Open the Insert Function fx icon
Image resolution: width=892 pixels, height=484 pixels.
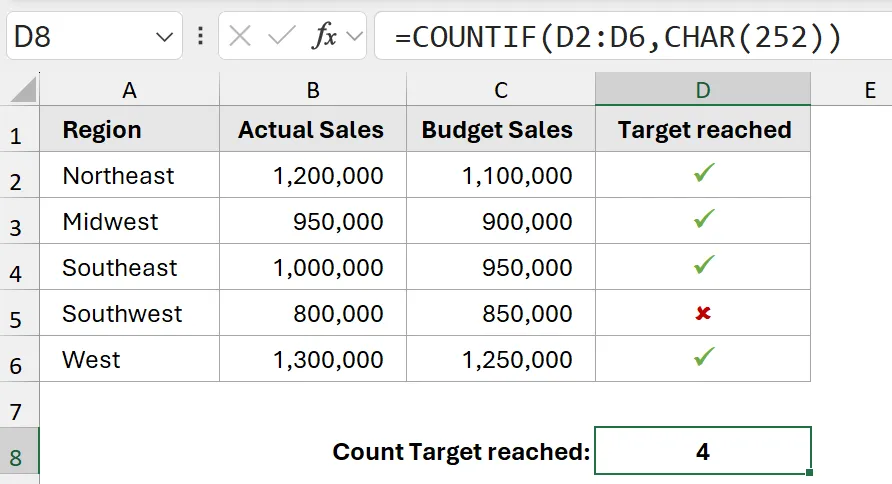tap(324, 36)
